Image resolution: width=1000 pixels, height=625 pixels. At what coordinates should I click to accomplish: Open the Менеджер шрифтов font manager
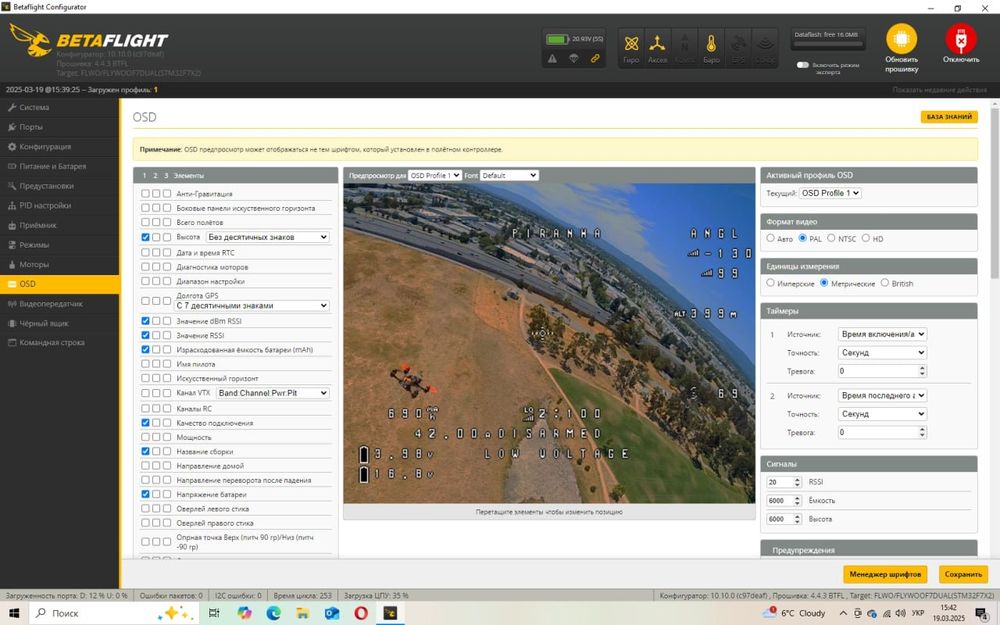(885, 574)
